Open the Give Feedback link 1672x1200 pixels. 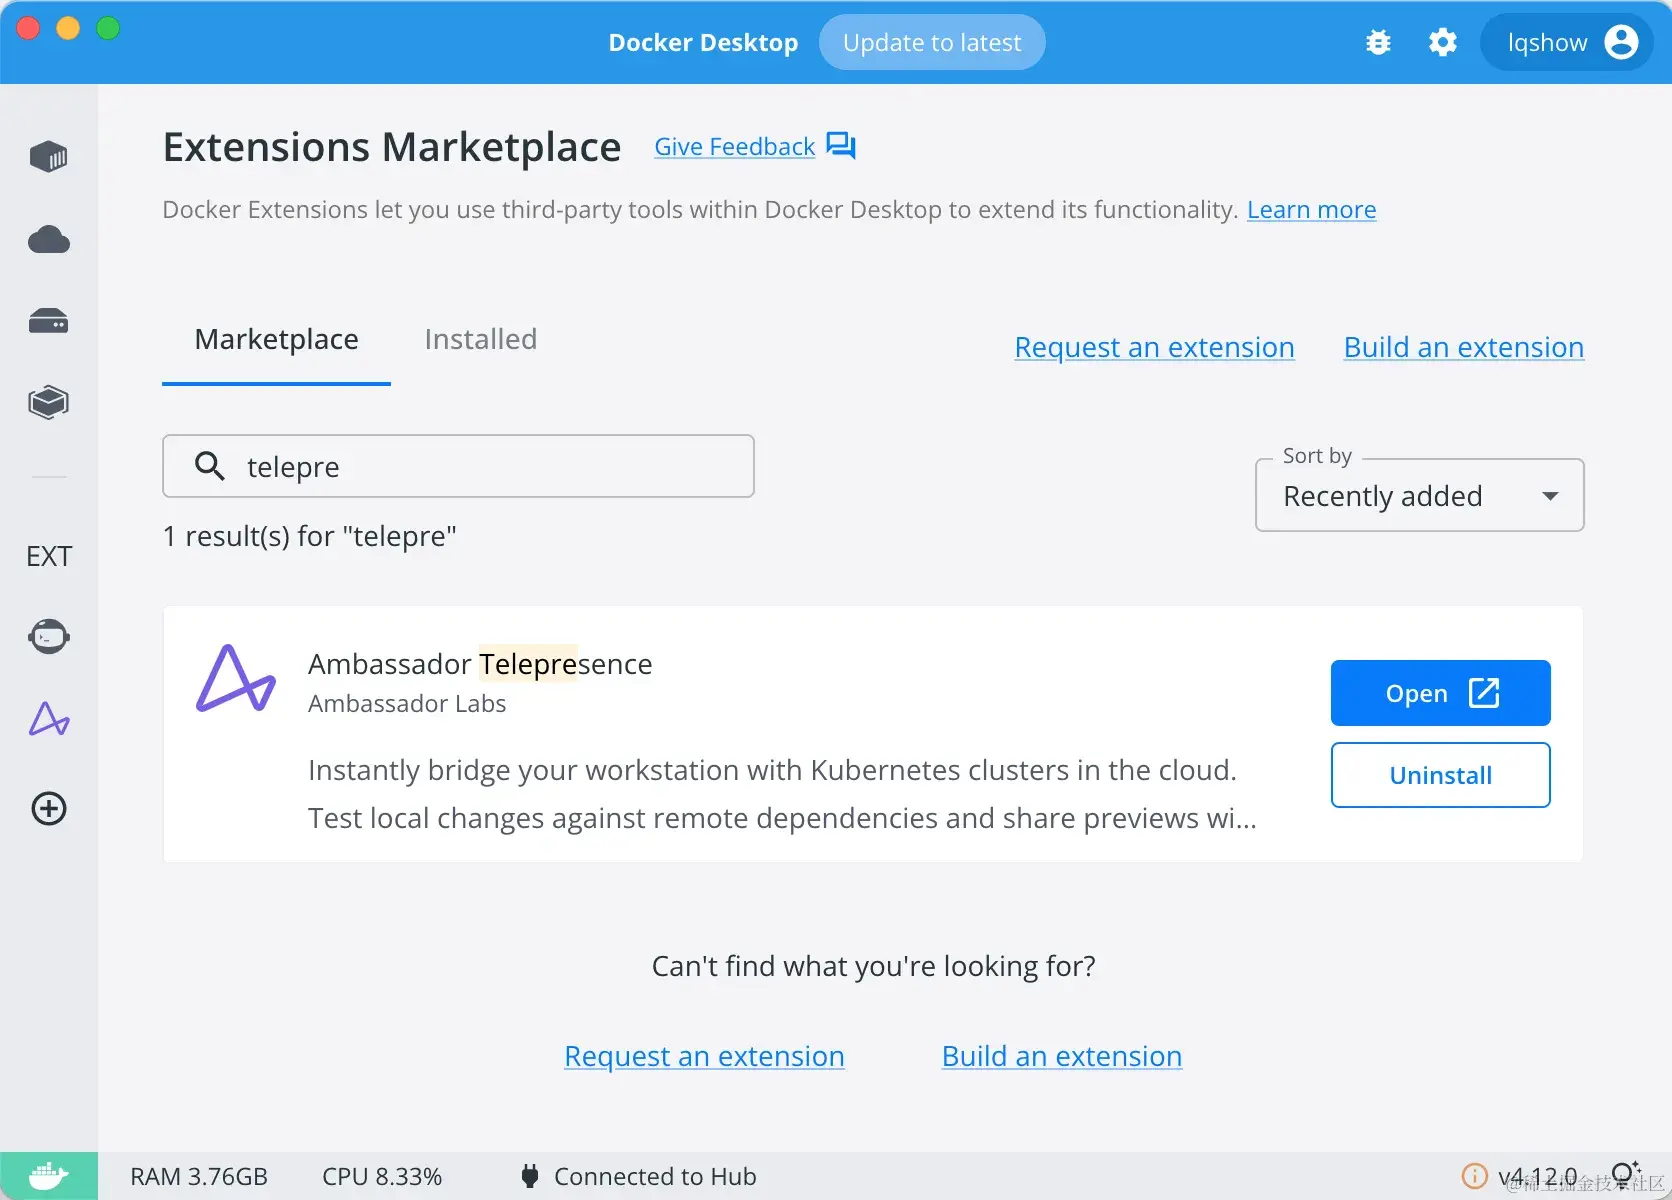point(734,146)
